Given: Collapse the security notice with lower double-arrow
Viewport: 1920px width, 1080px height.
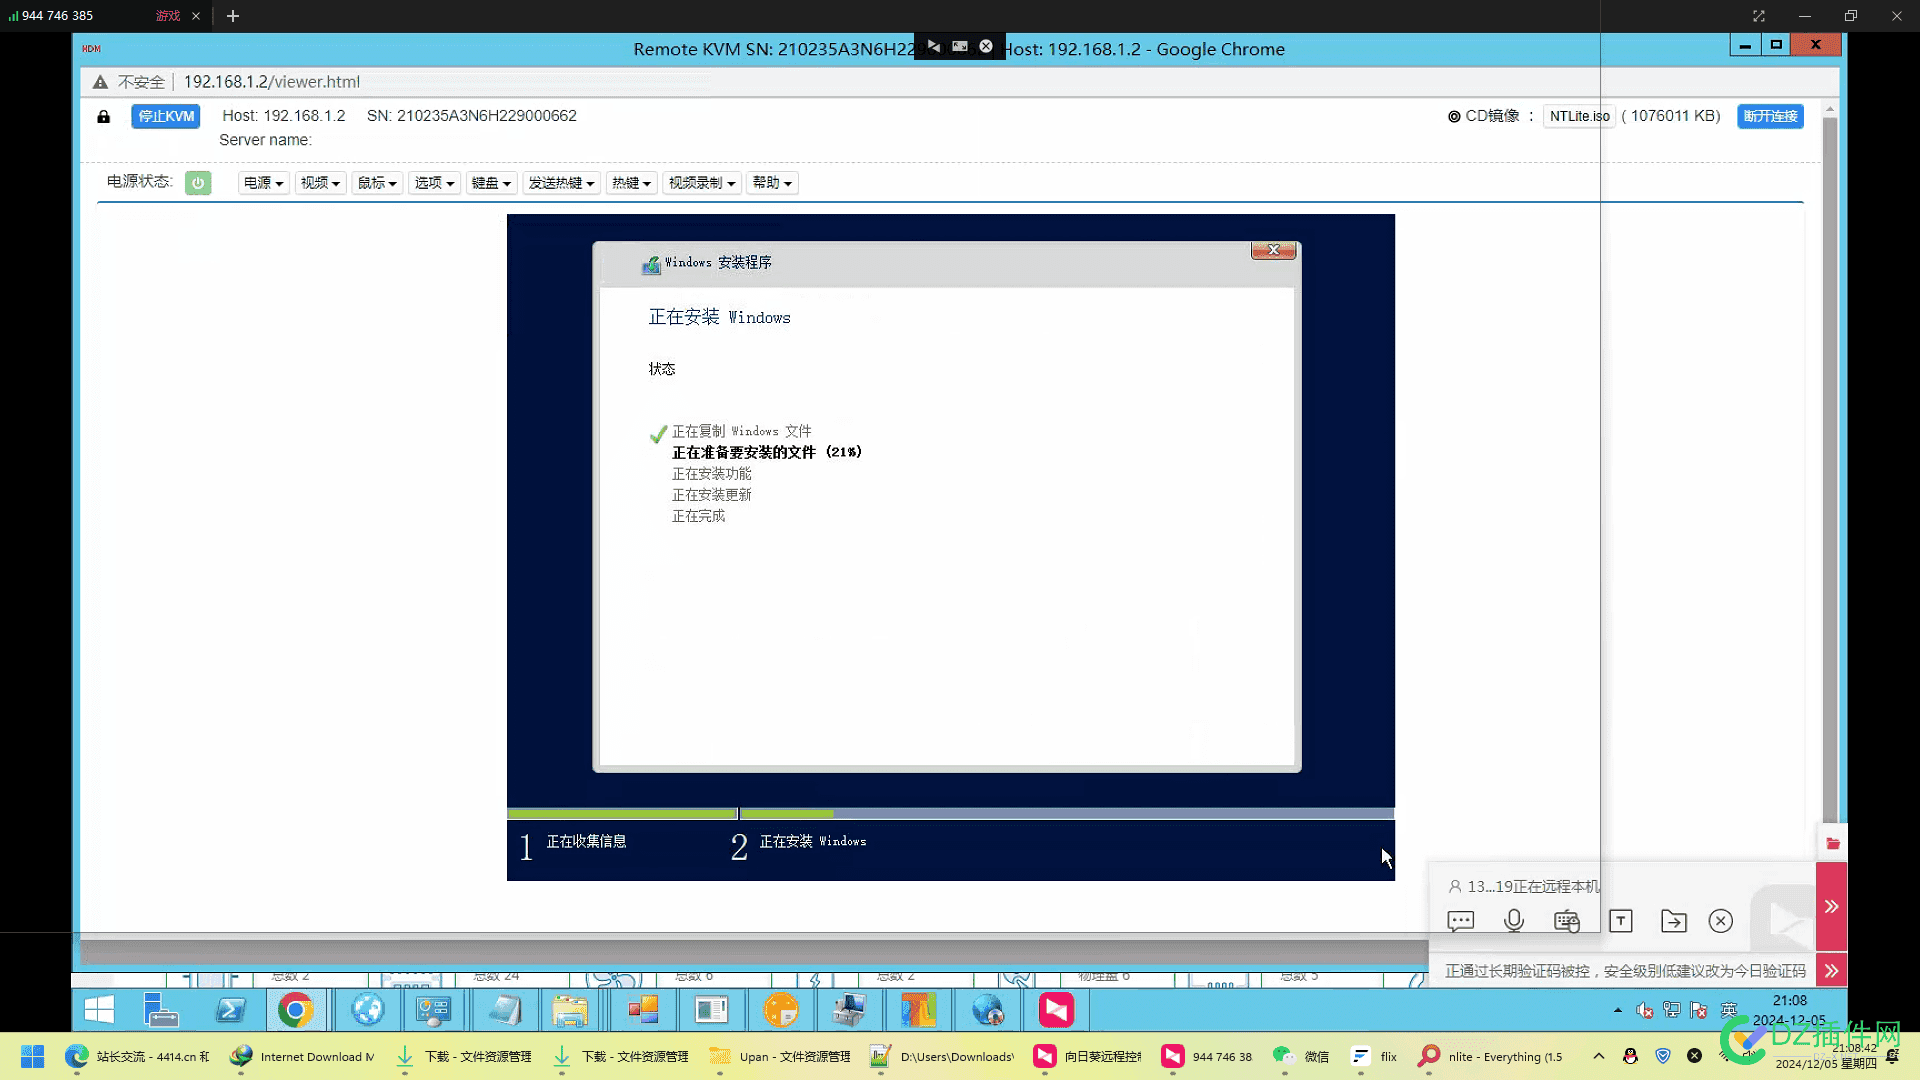Looking at the screenshot, I should 1831,970.
